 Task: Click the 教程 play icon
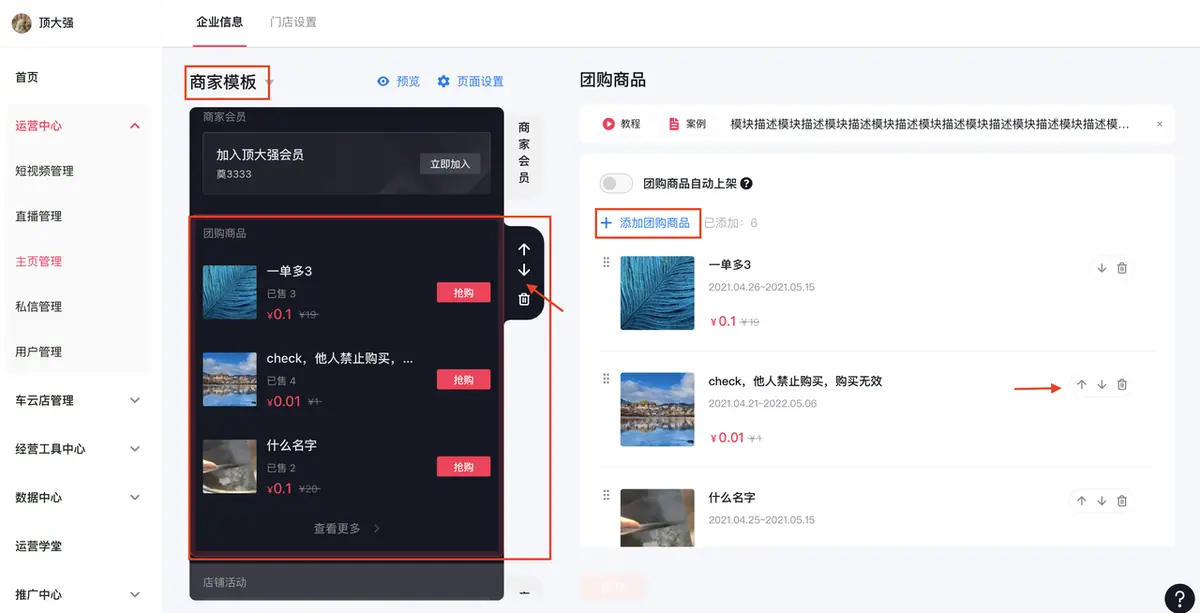[608, 124]
